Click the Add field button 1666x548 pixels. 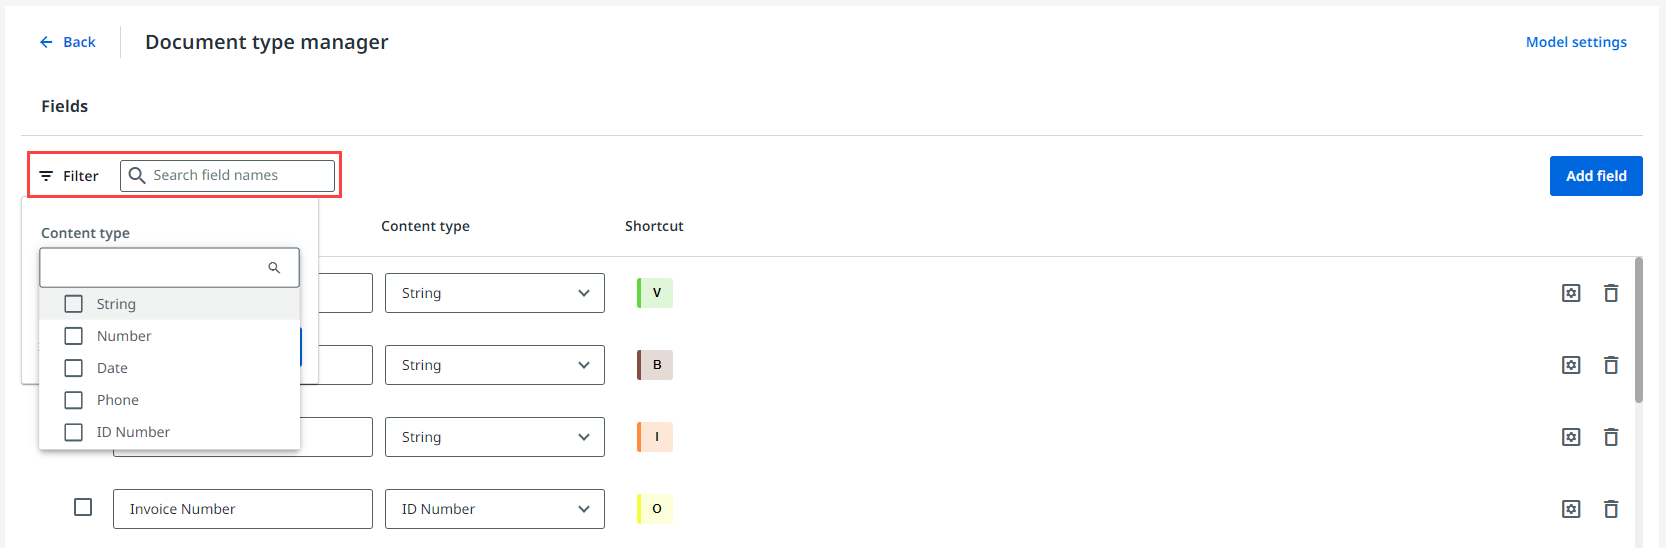click(1595, 176)
